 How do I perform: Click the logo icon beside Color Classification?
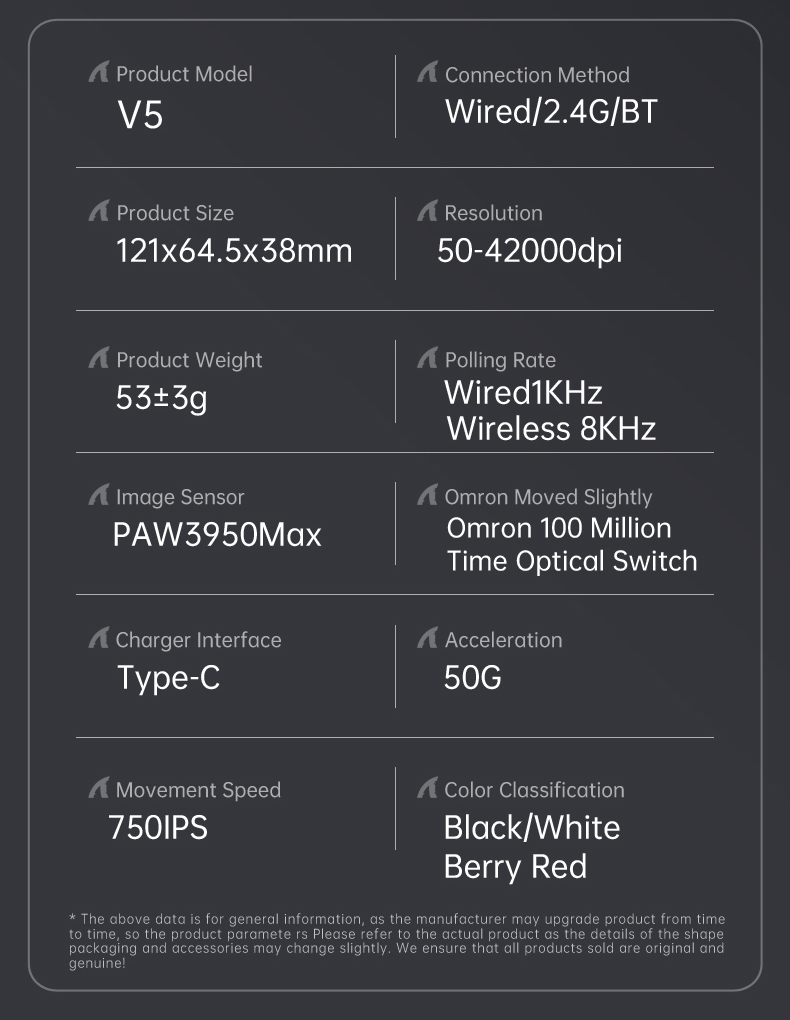(x=428, y=789)
